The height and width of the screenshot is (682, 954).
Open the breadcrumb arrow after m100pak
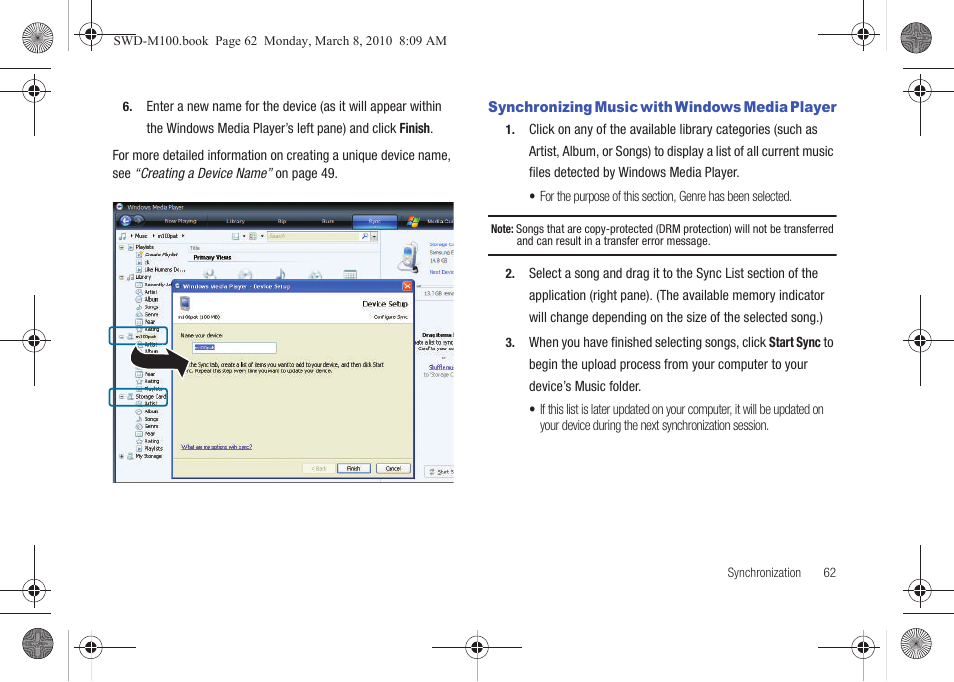click(183, 236)
